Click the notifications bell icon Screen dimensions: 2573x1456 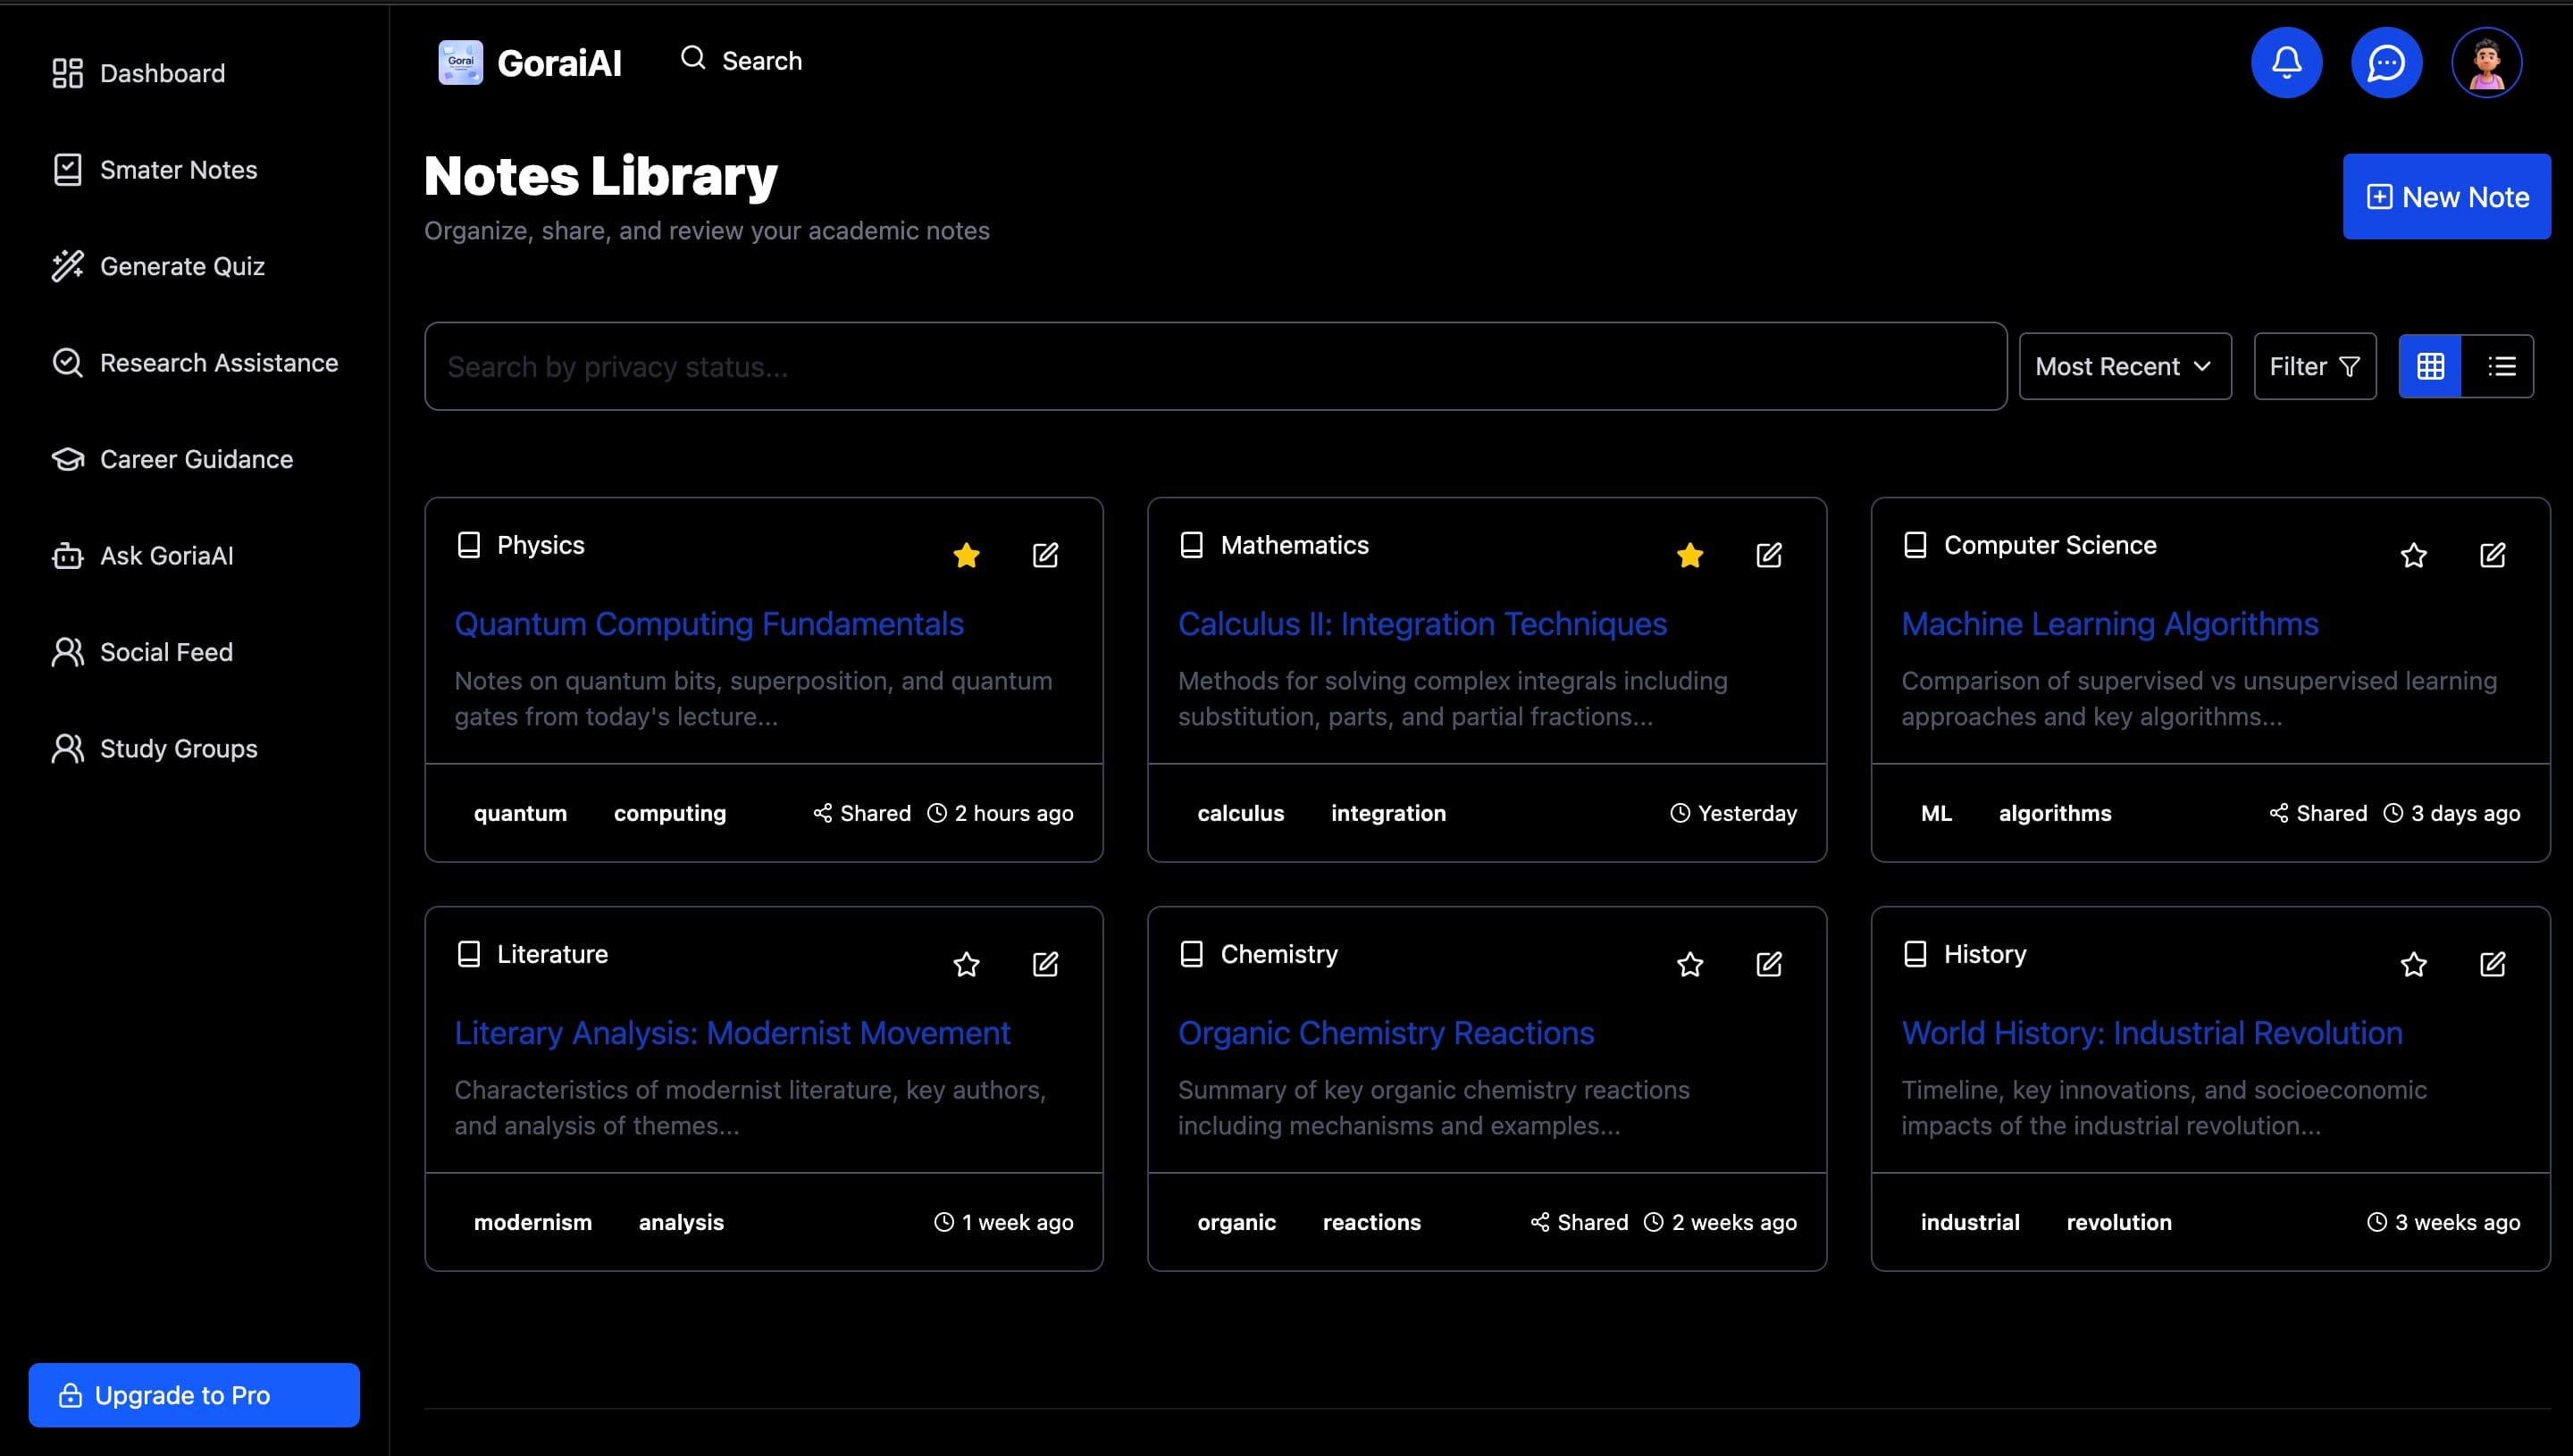[x=2286, y=63]
